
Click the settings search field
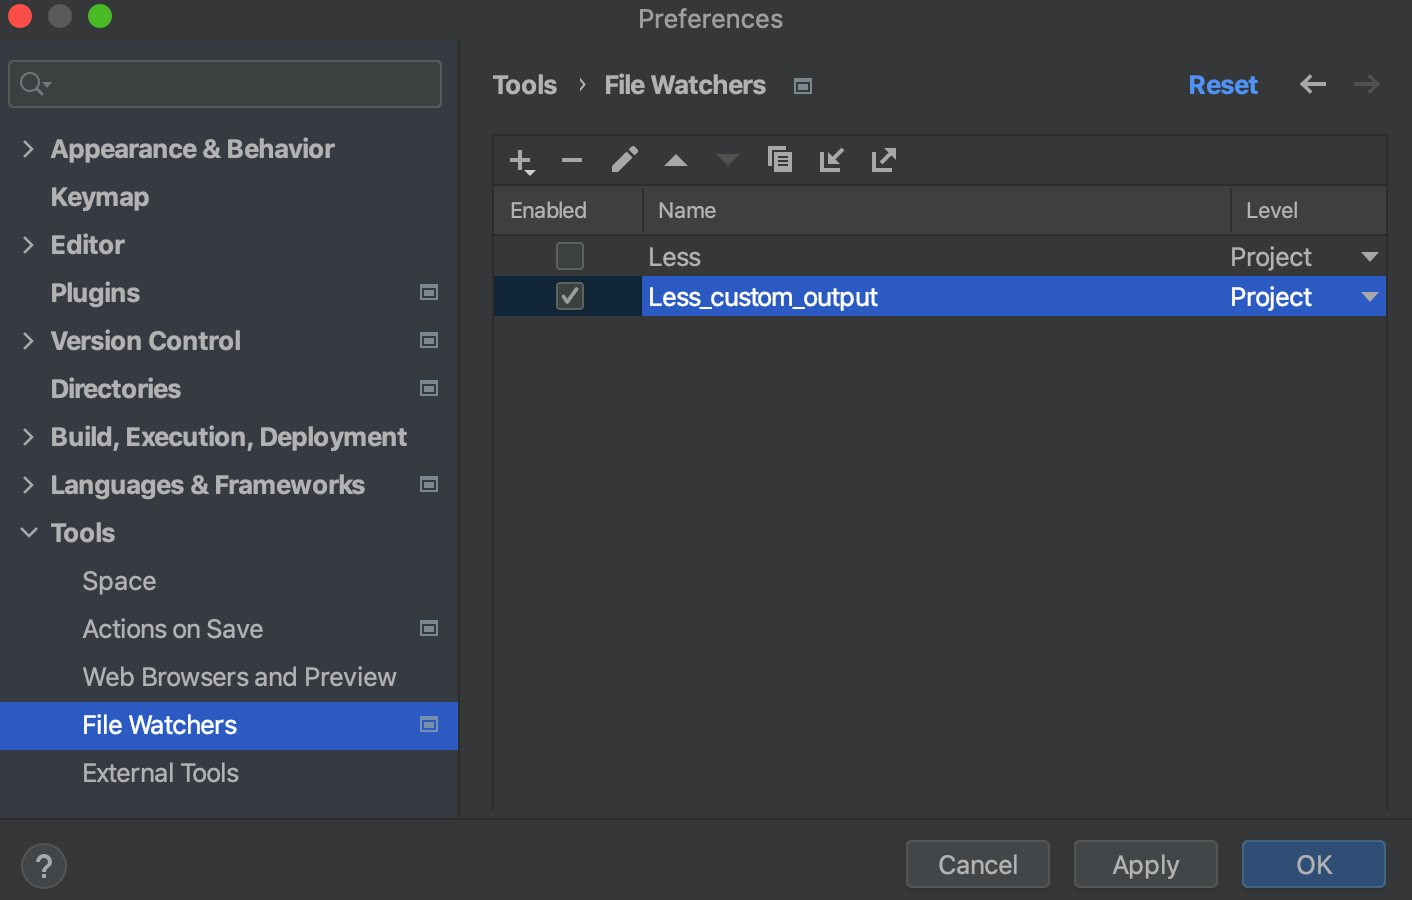[x=225, y=84]
